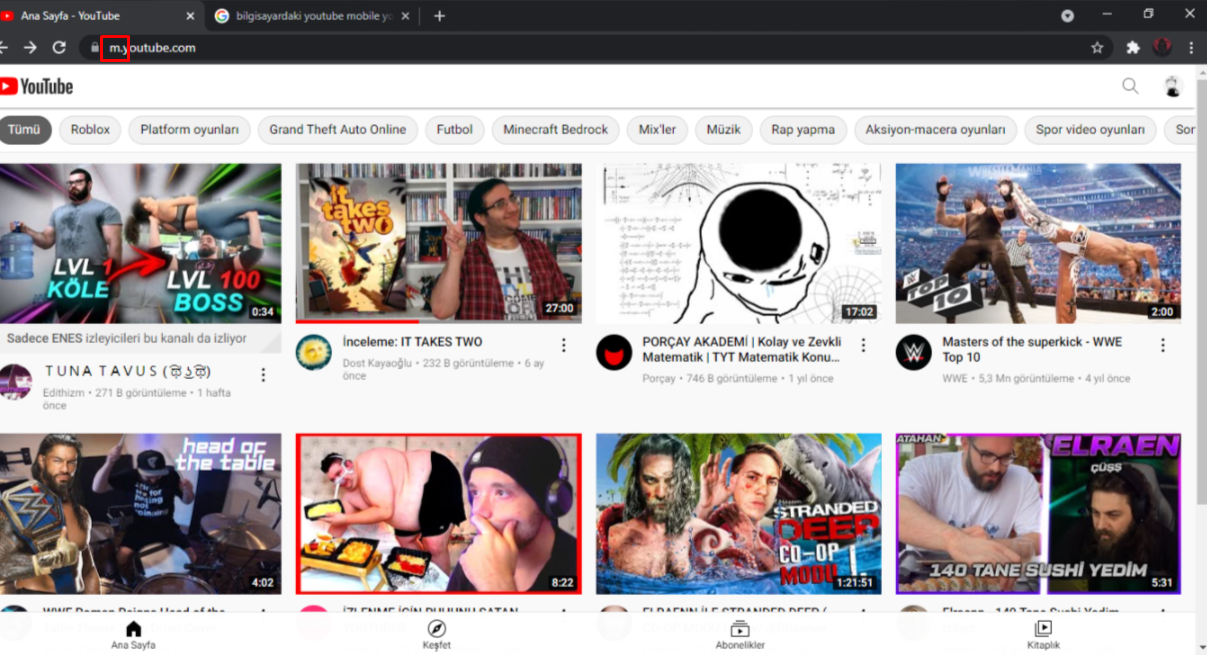Open options for İnceleme: IT TAKES TWO
Screen dimensions: 1207x655
coord(564,345)
